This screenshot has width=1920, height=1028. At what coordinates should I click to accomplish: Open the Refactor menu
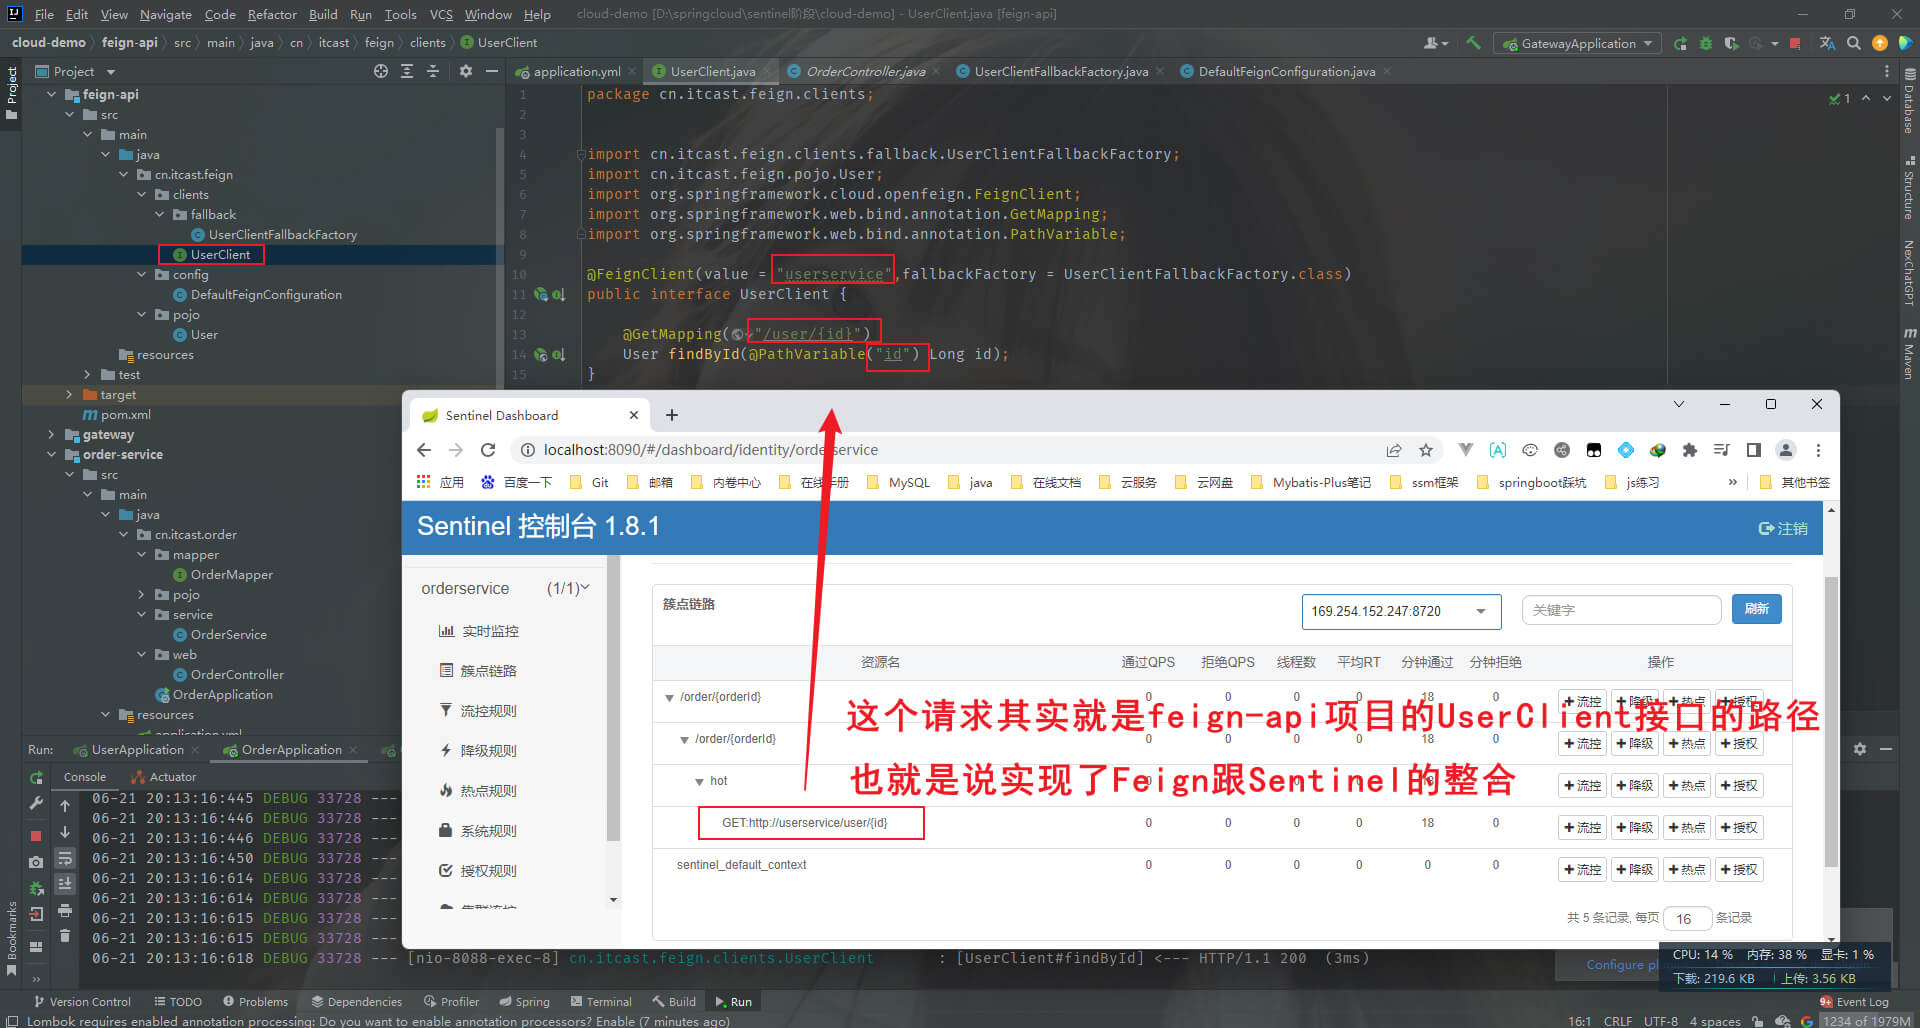point(272,14)
